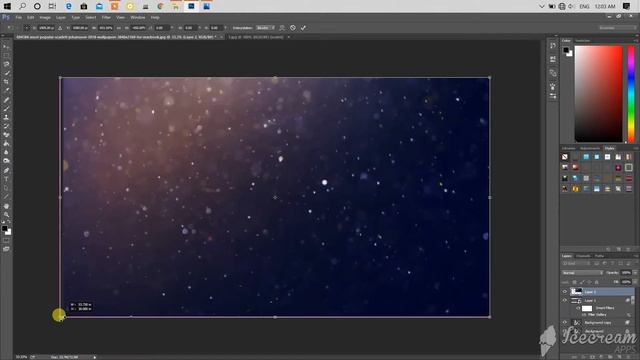The width and height of the screenshot is (640, 360).
Task: Switch to the Paths tab
Action: 599,256
